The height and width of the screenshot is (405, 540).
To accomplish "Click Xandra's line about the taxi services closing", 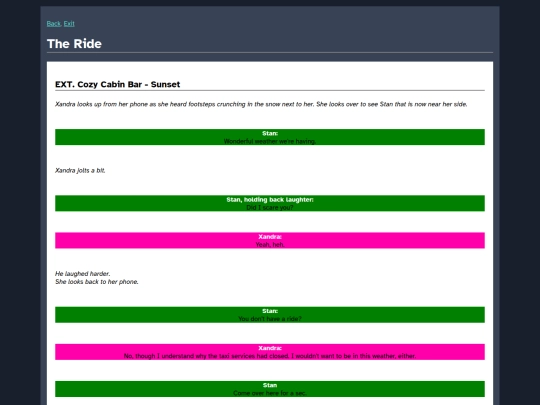I will click(x=270, y=356).
